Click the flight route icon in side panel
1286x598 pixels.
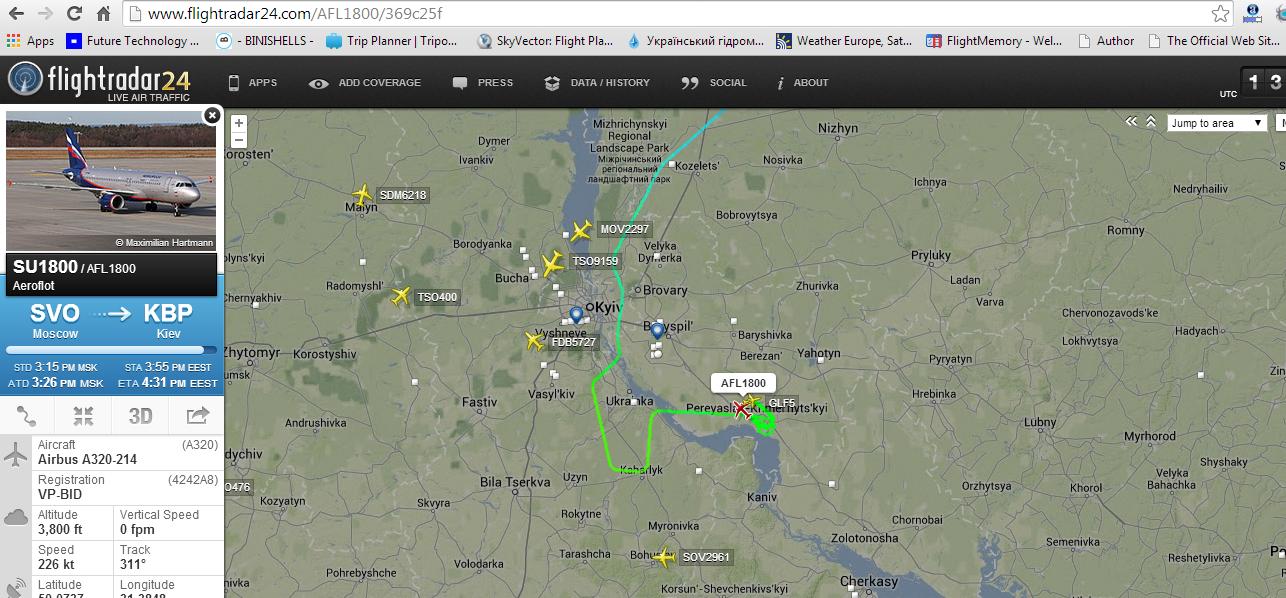click(28, 416)
